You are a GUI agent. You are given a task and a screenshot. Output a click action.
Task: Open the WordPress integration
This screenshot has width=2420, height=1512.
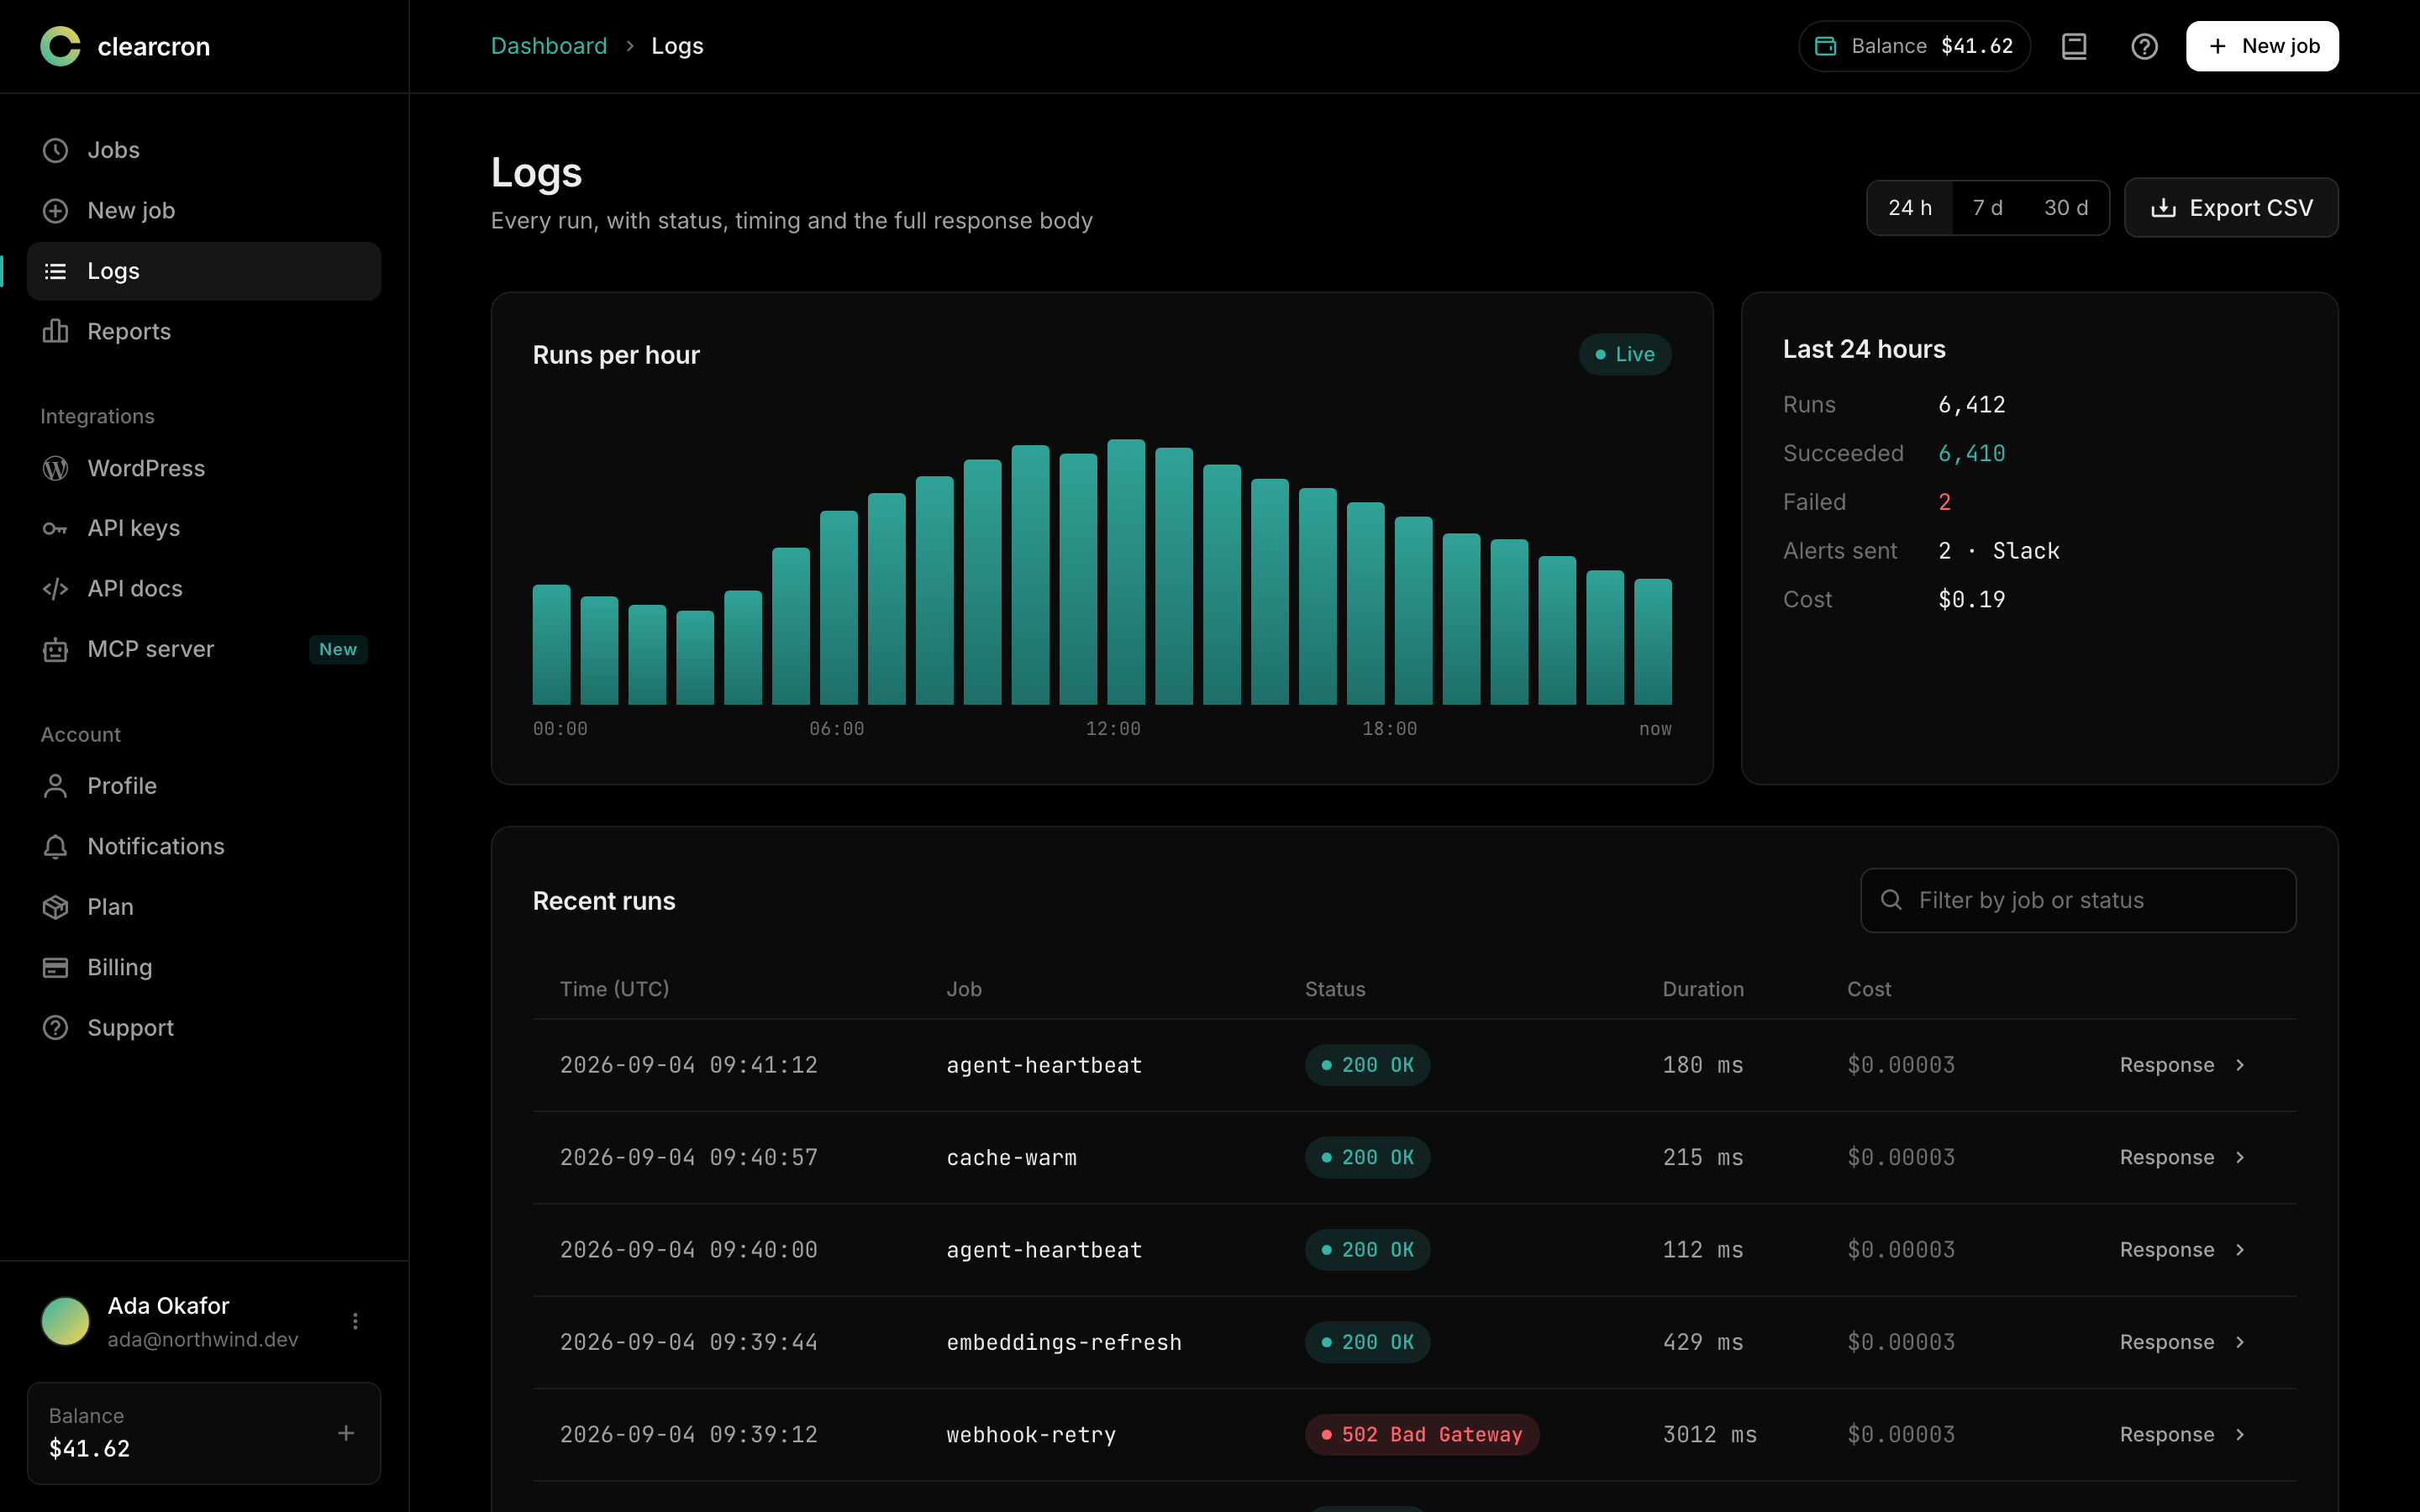tap(204, 468)
